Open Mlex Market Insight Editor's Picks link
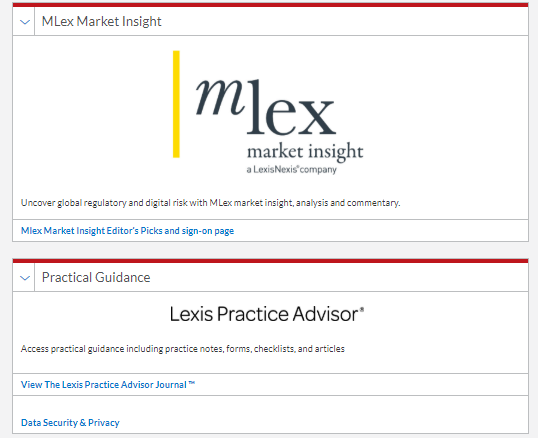538x438 pixels. (127, 230)
